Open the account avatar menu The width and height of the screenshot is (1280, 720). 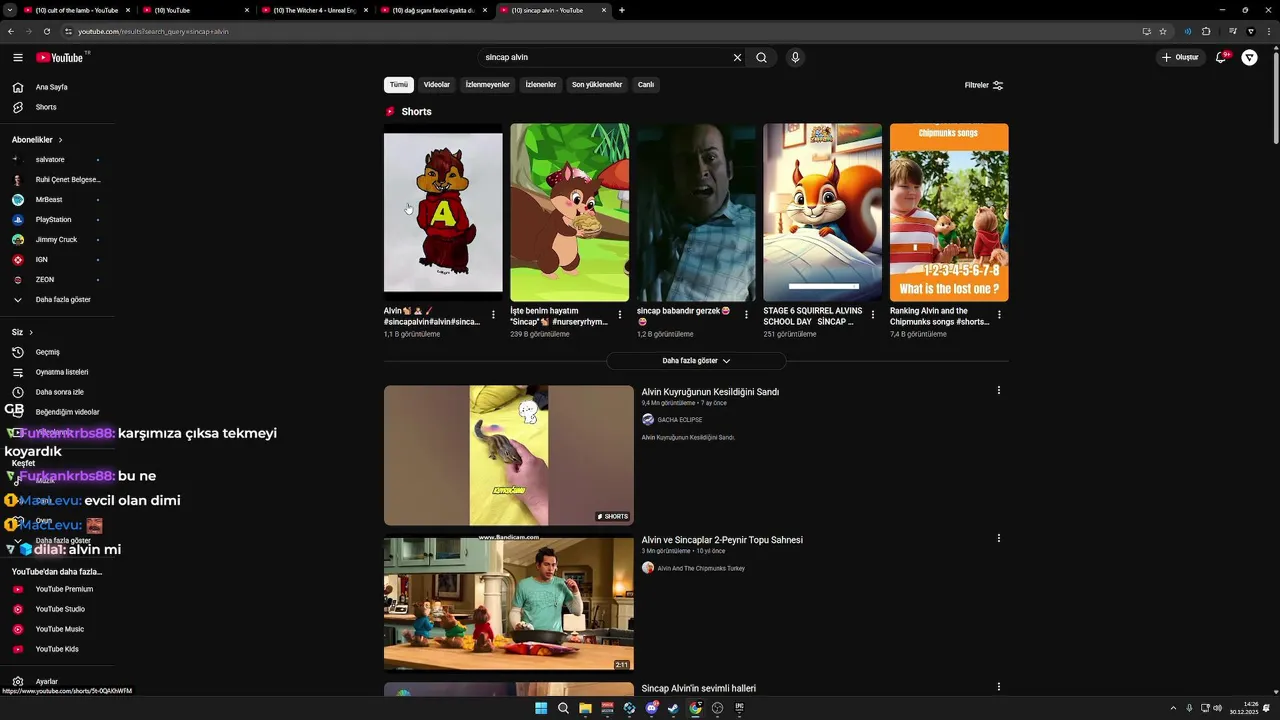(1249, 57)
